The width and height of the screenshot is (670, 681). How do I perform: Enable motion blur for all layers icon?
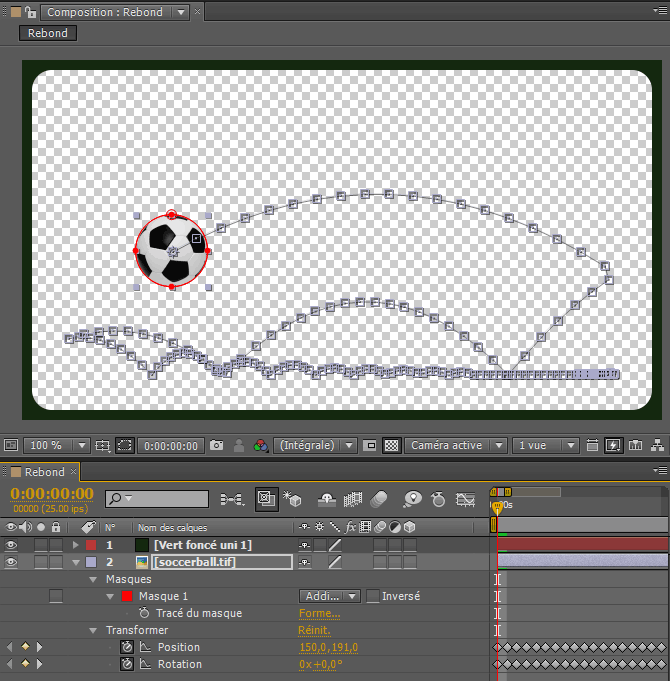(379, 499)
